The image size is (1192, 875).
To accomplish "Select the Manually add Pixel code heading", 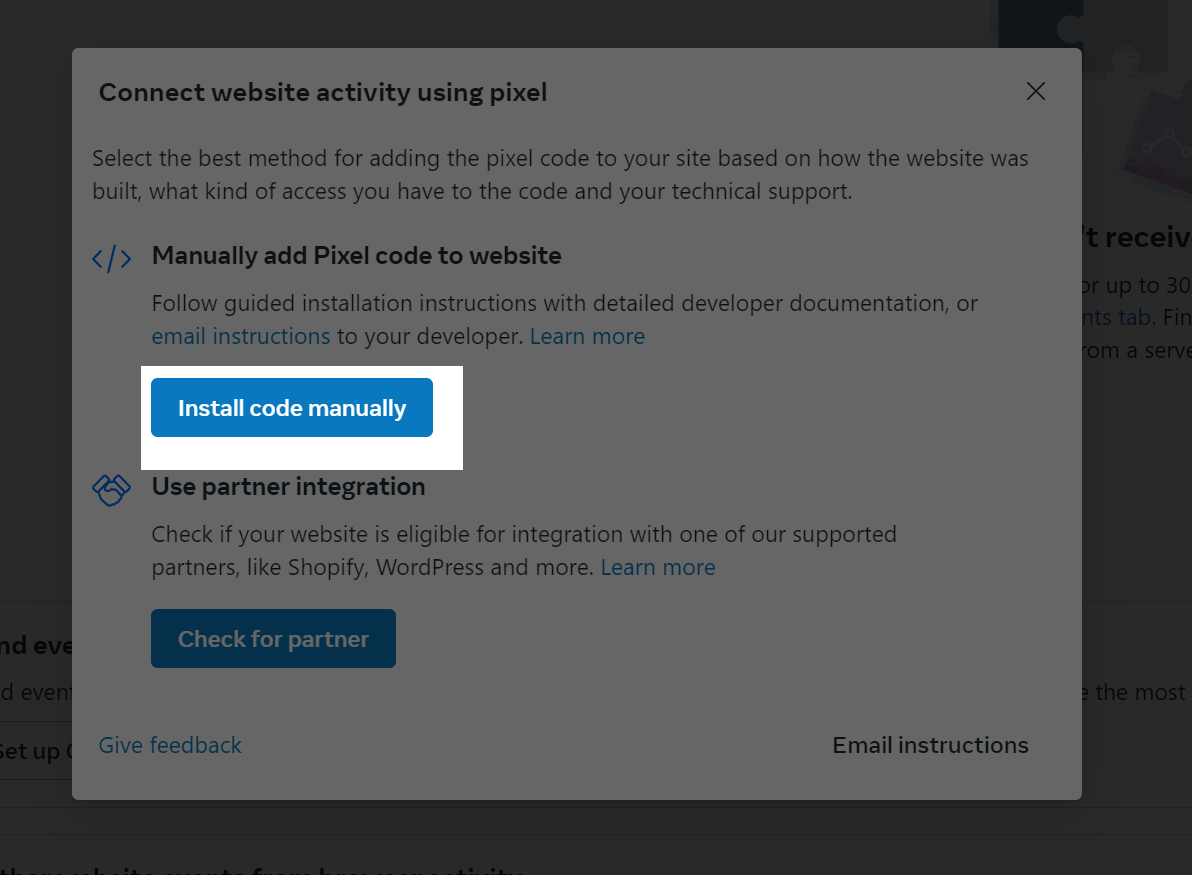I will pos(357,255).
